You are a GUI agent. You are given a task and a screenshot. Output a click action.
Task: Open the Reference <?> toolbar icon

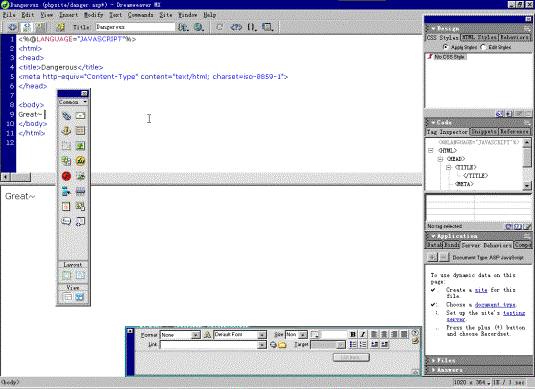(236, 27)
